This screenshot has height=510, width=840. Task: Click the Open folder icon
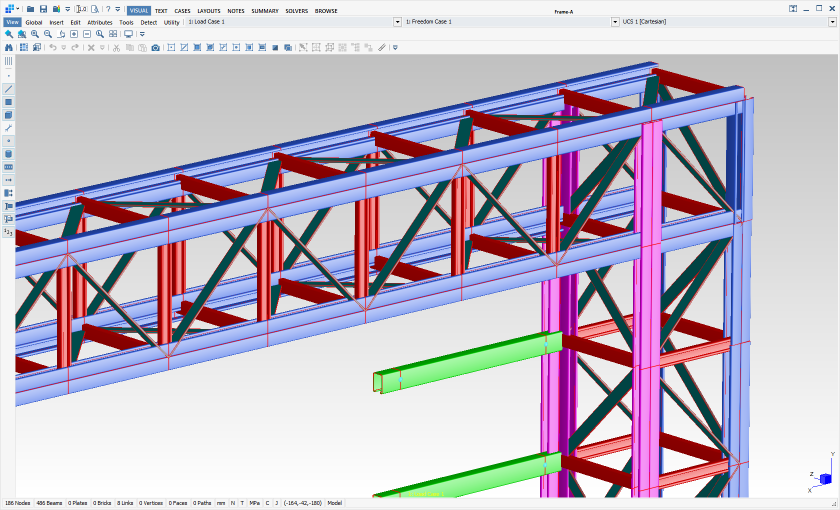click(31, 9)
